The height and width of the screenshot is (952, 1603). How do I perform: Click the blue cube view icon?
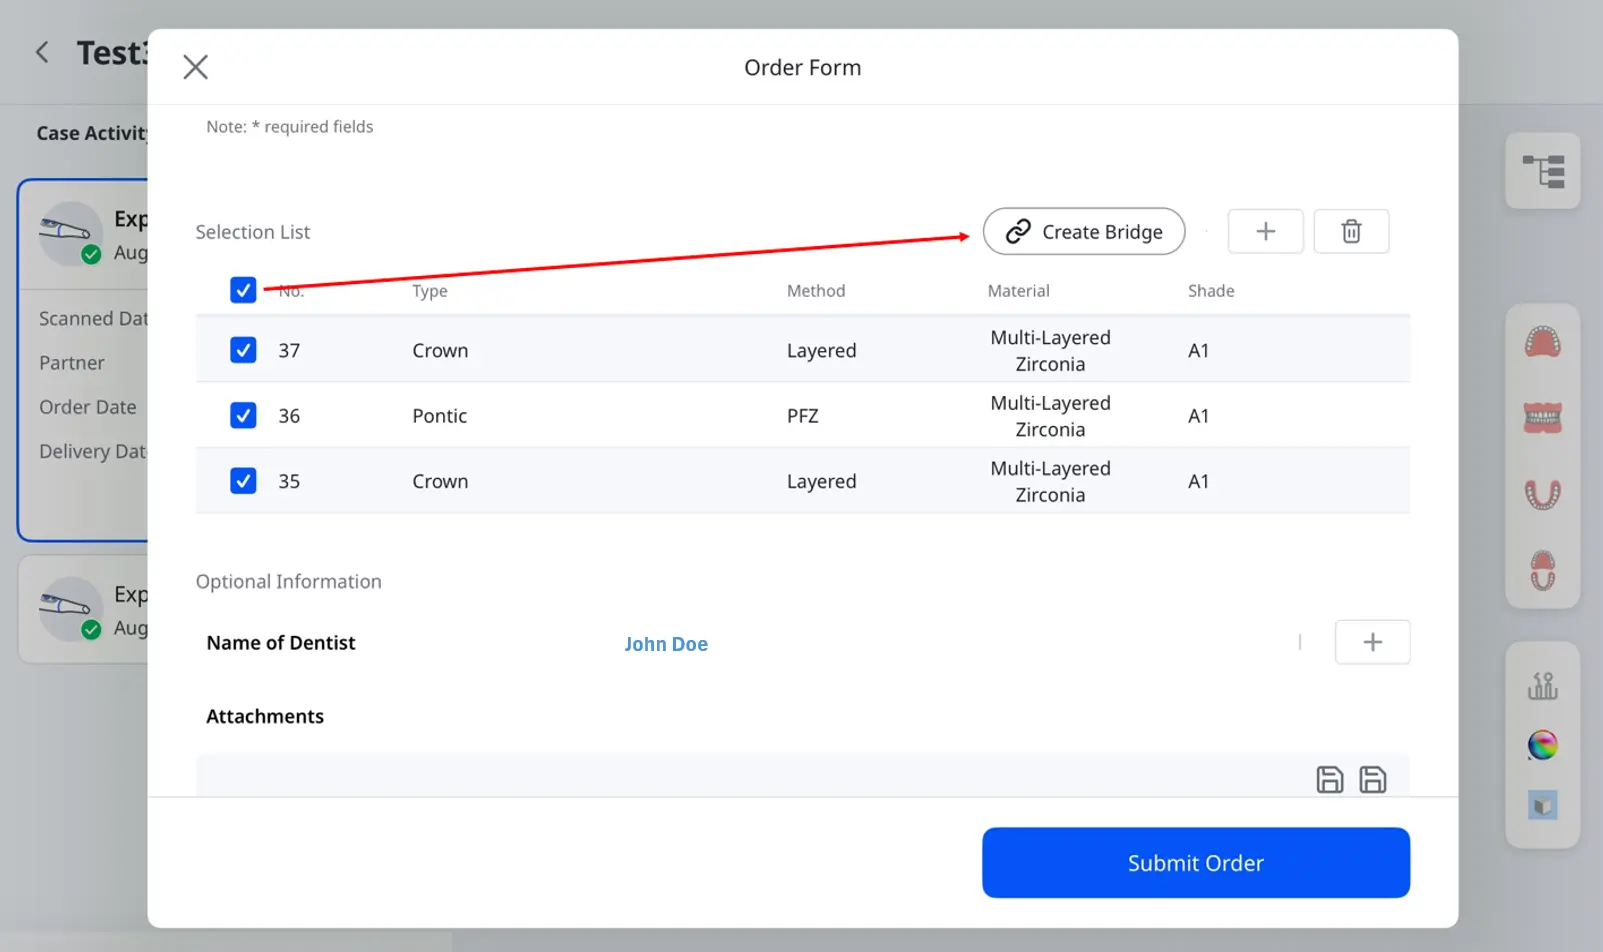tap(1543, 805)
